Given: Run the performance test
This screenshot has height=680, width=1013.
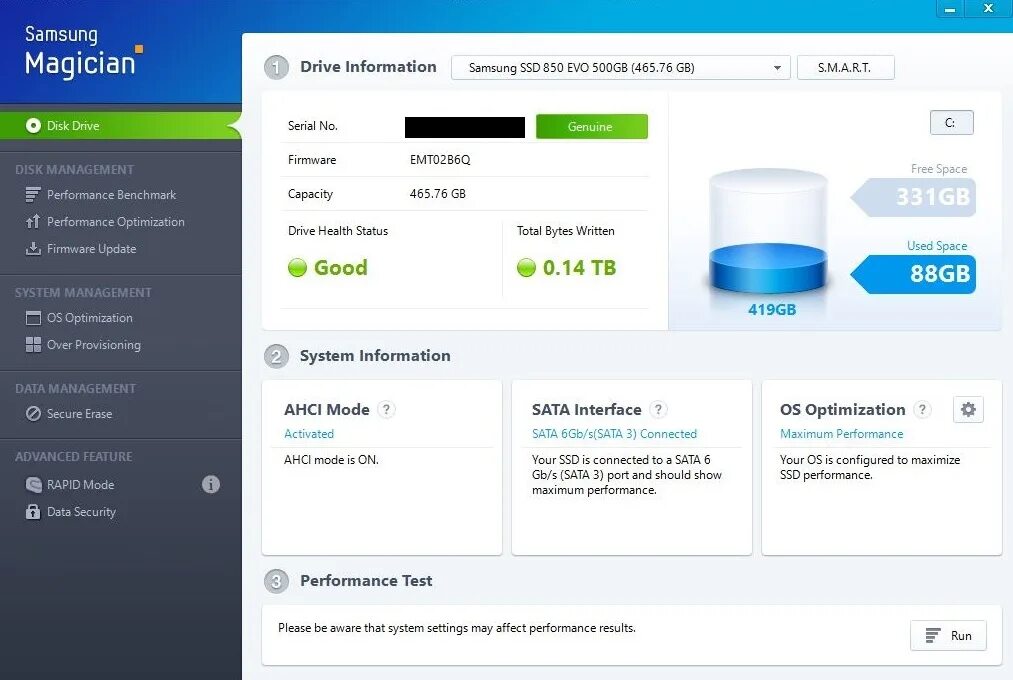Looking at the screenshot, I should tap(948, 635).
